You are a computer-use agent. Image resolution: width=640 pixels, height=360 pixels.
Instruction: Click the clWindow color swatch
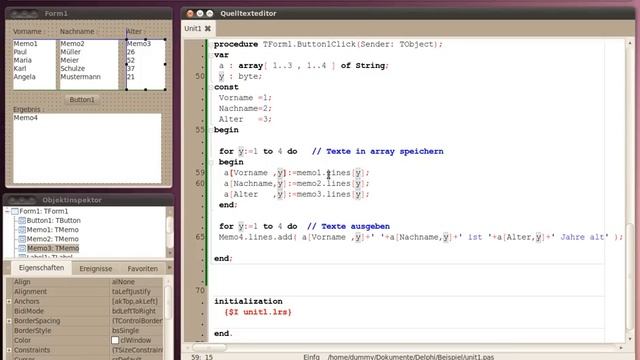115,340
